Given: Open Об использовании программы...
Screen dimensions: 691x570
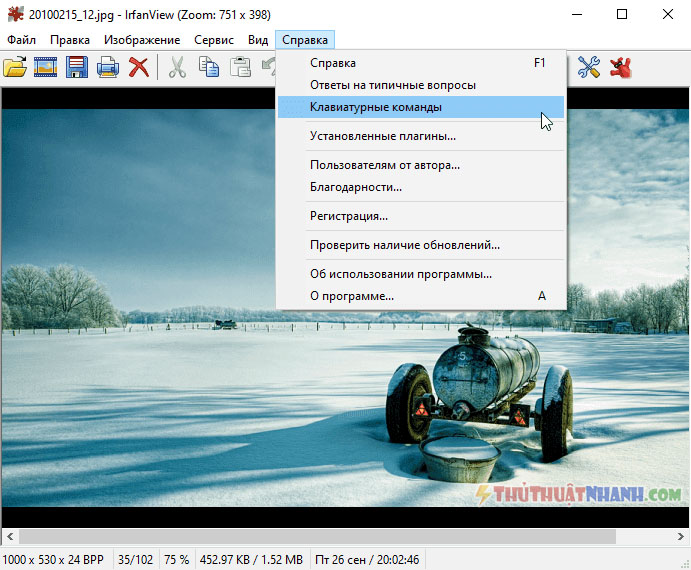Looking at the screenshot, I should tap(421, 274).
